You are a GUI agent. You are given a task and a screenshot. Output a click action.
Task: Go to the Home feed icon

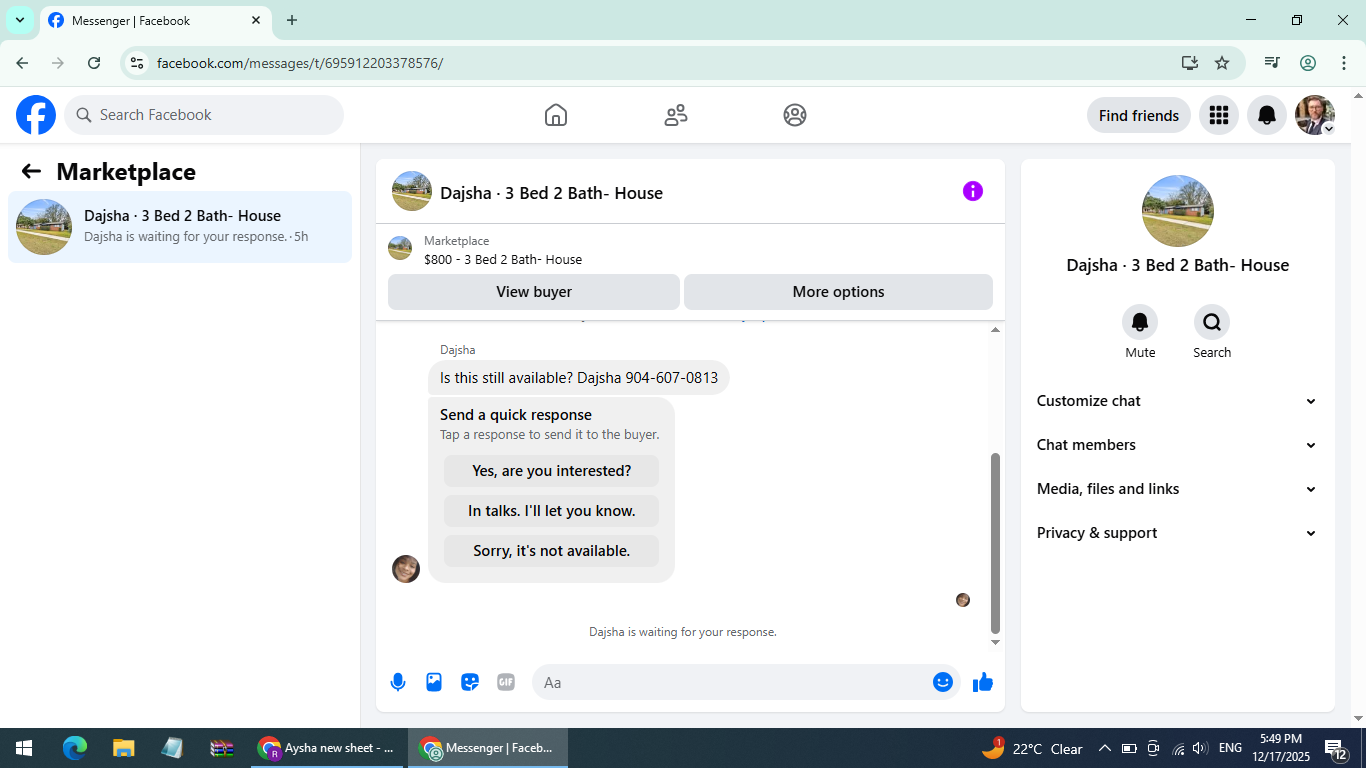[556, 115]
